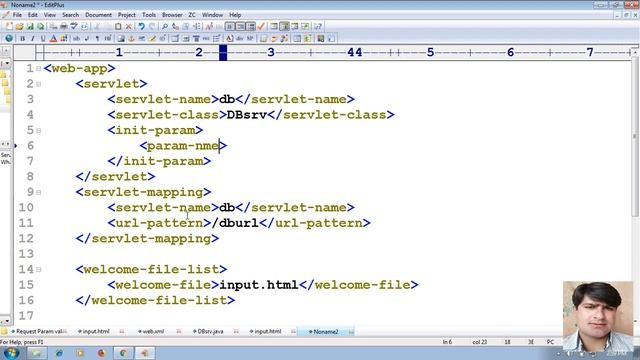The width and height of the screenshot is (640, 360).
Task: Click the red check mark toolbar icon
Action: [x=261, y=27]
